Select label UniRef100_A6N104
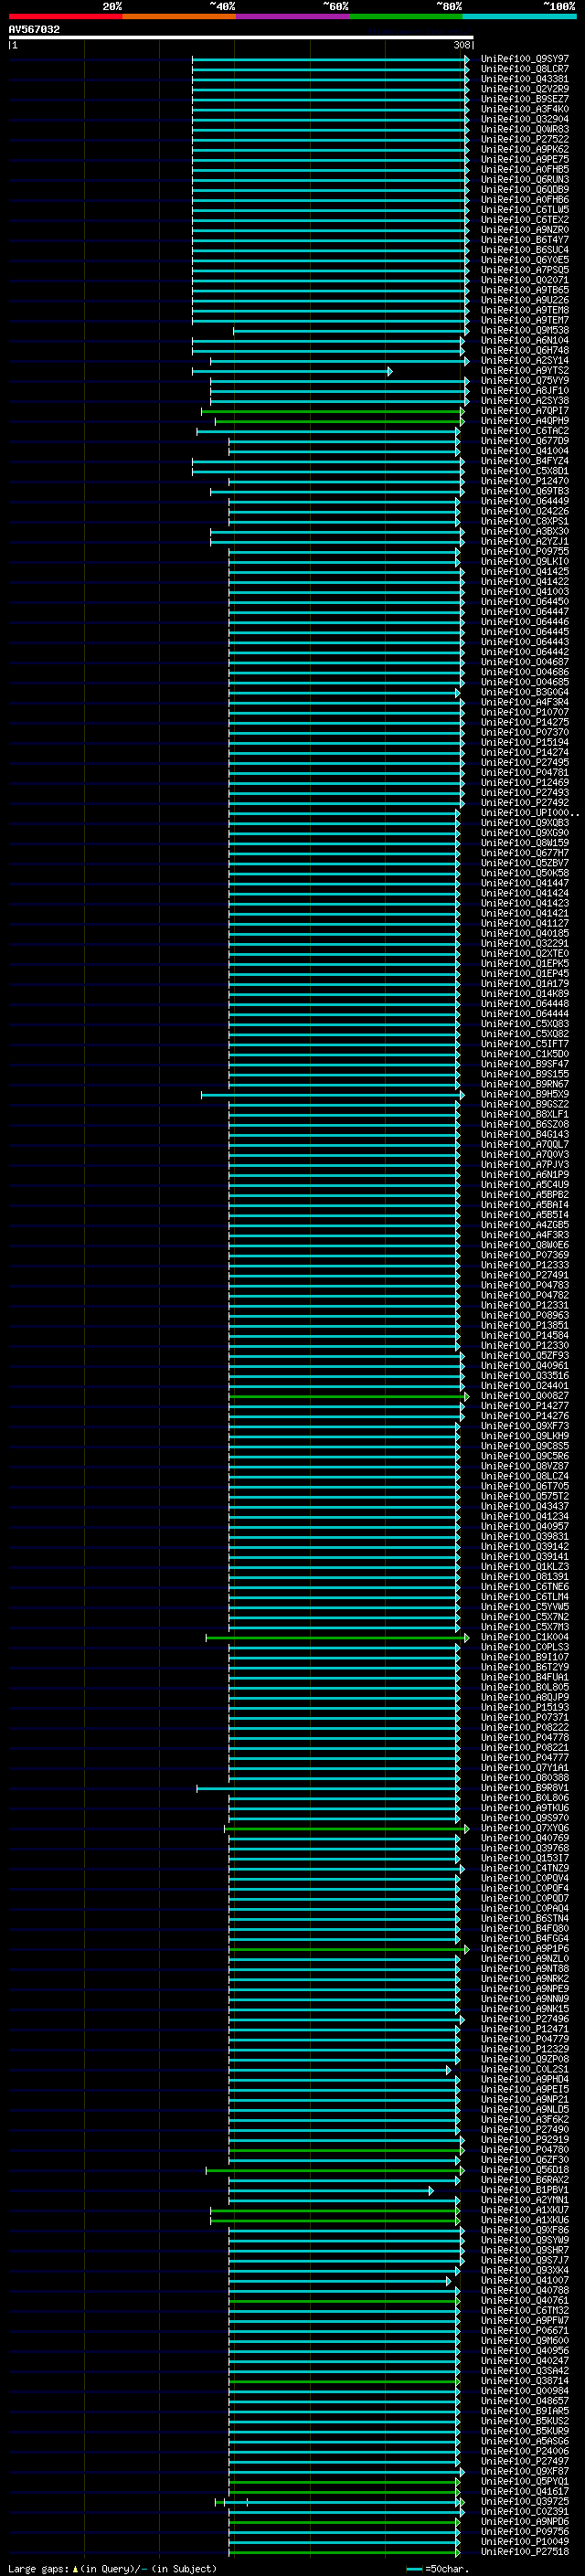This screenshot has height=2576, width=585. (x=525, y=340)
